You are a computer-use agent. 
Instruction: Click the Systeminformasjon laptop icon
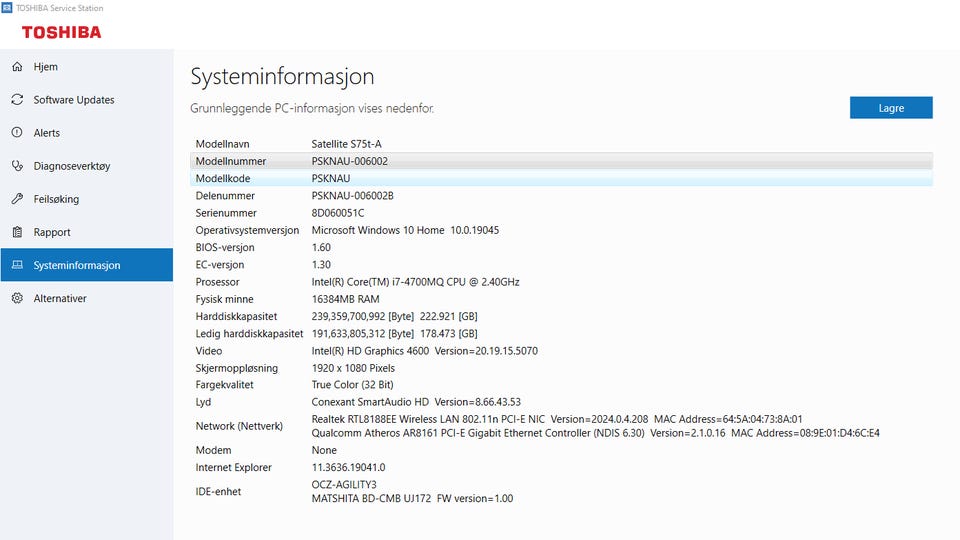17,265
